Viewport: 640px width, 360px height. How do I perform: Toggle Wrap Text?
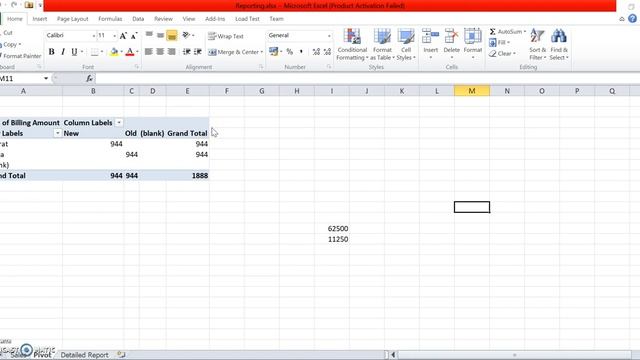point(226,36)
